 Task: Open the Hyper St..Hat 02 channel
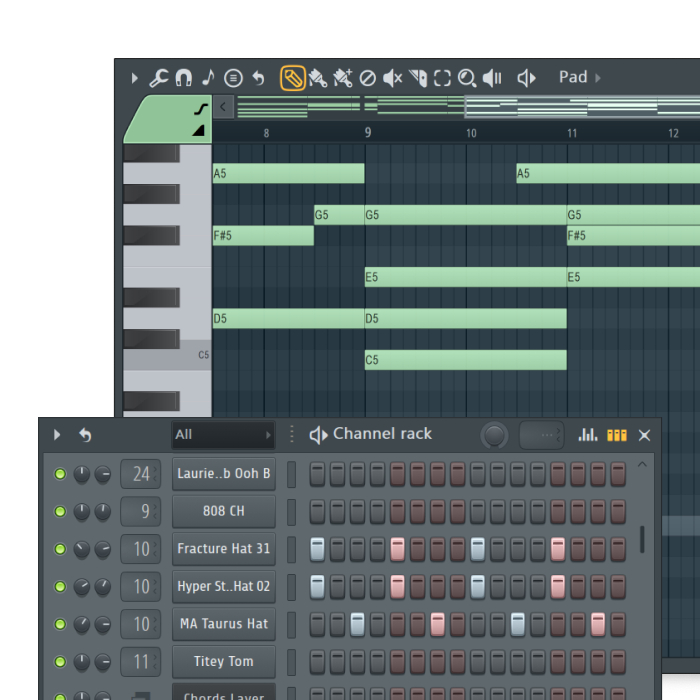224,586
